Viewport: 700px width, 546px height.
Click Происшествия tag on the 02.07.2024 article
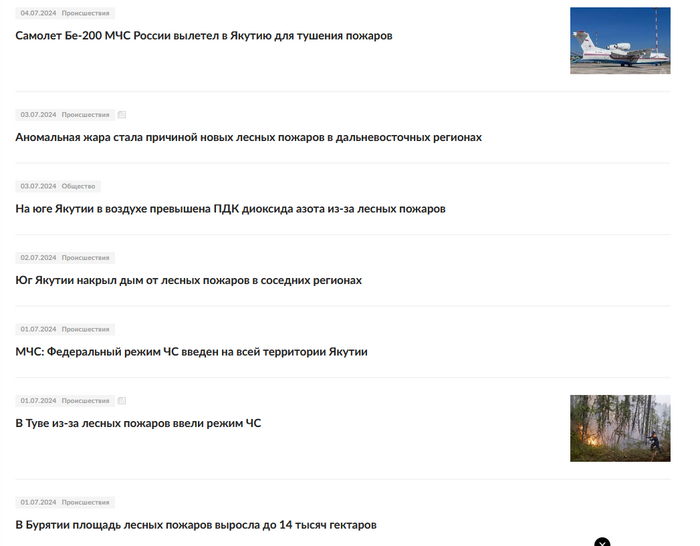(85, 258)
